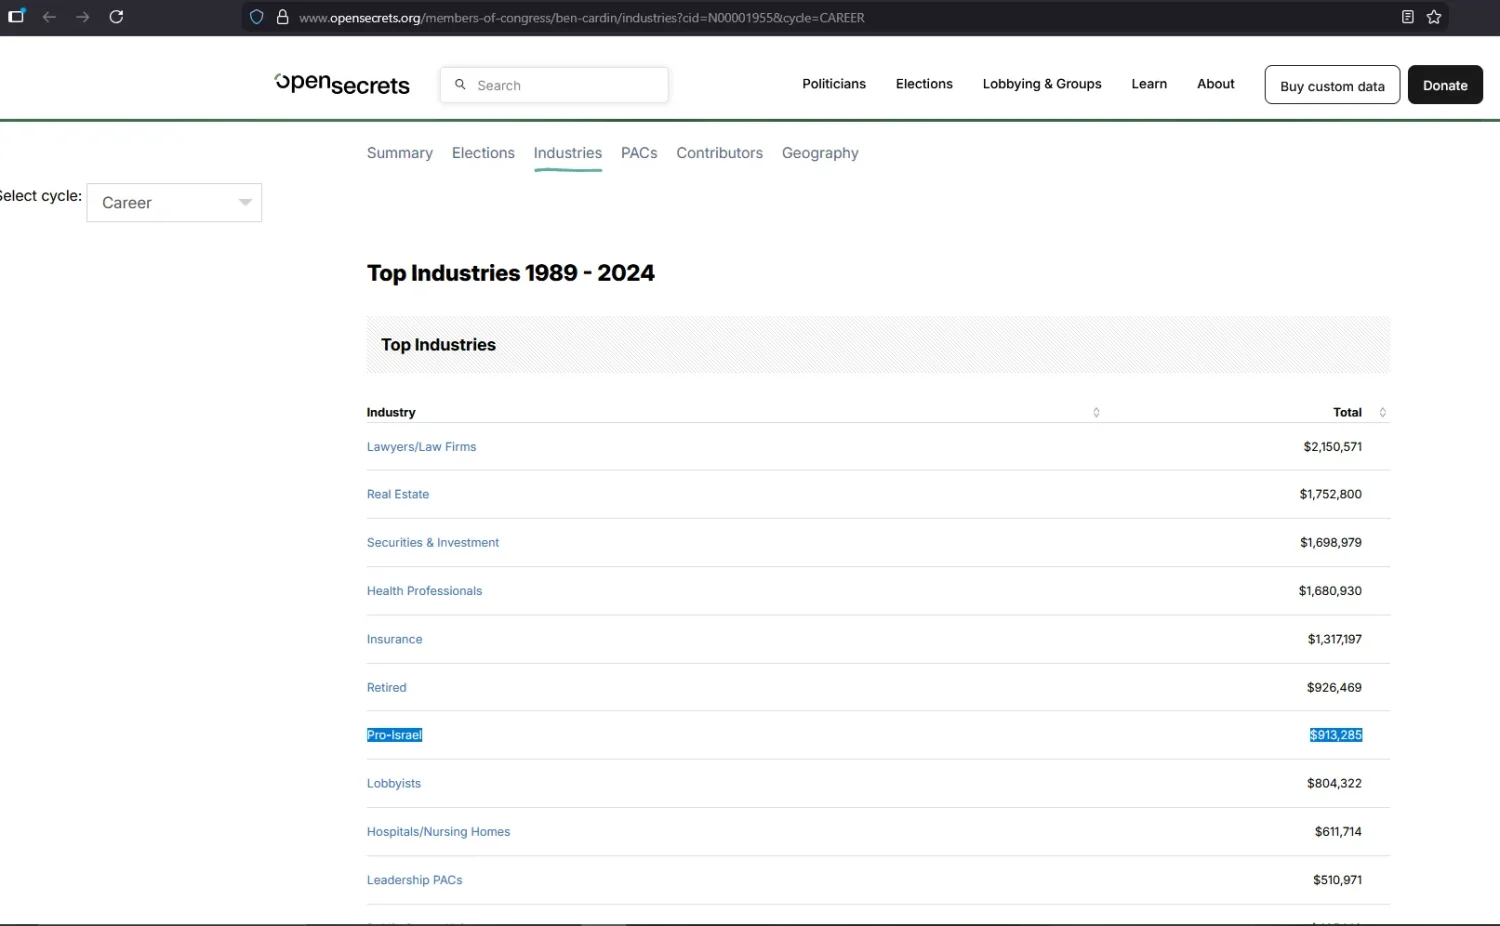Open the Elections nav menu
Viewport: 1500px width, 926px height.
[x=924, y=84]
